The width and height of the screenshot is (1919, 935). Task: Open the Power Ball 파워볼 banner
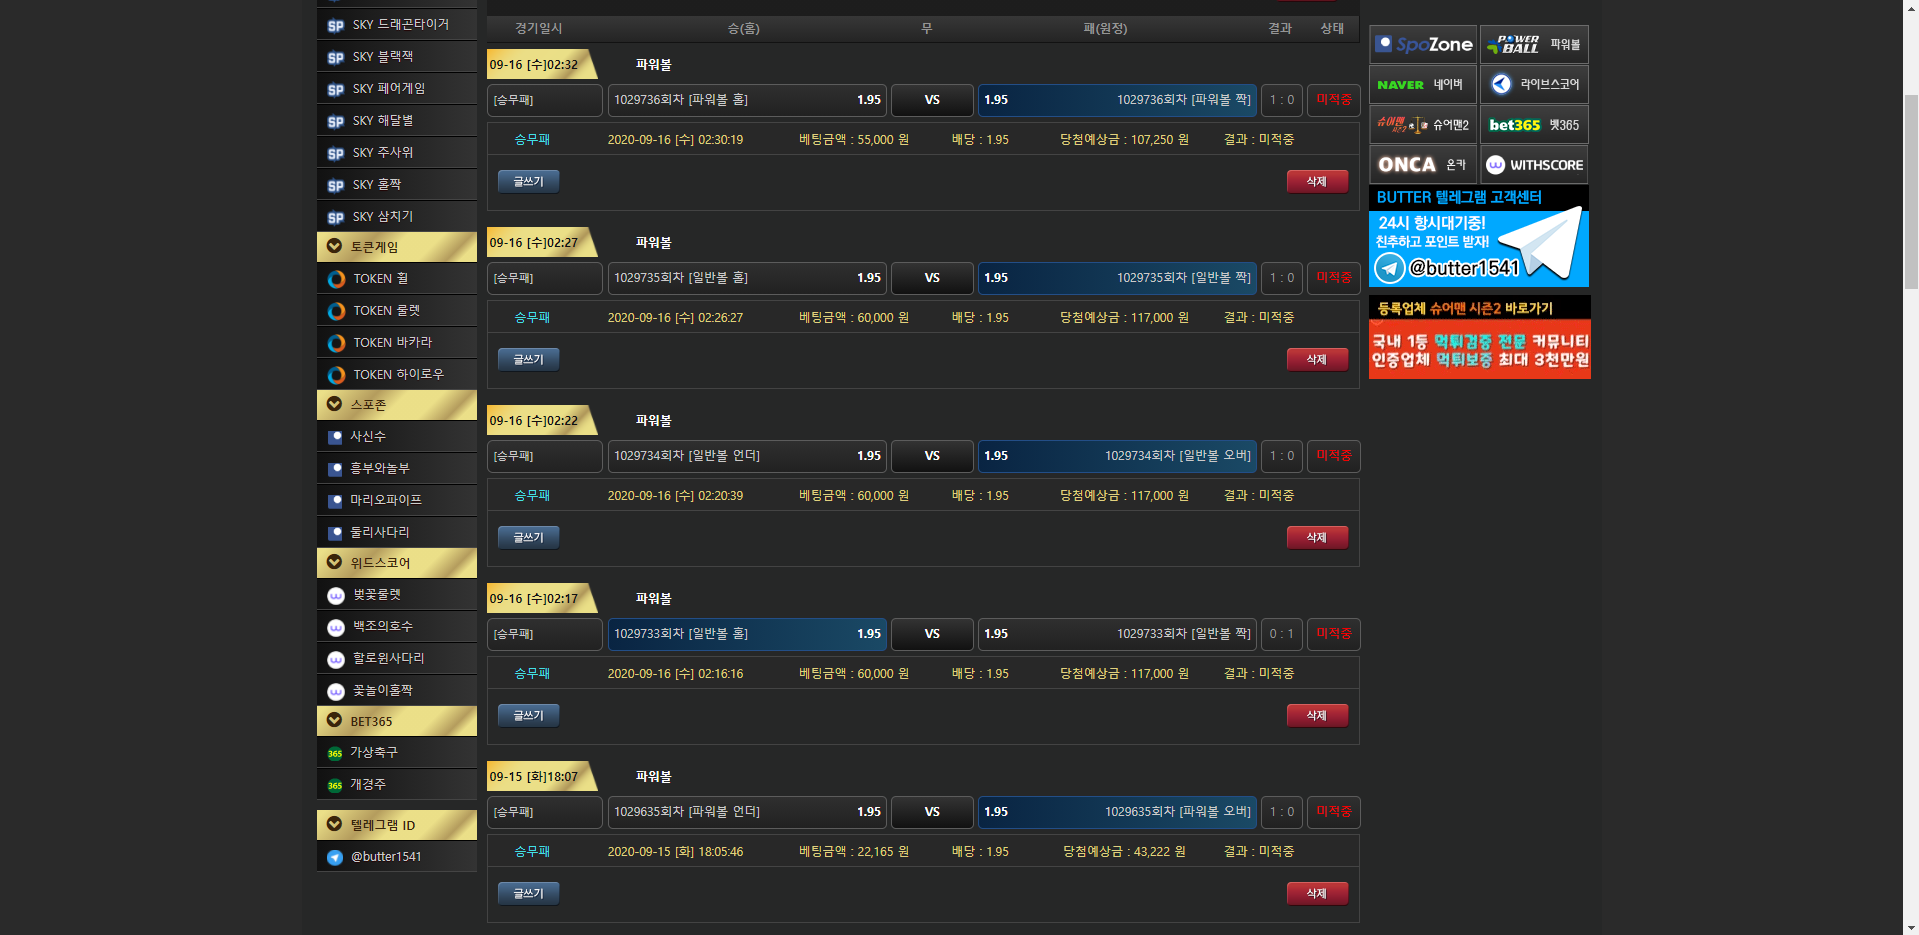tap(1534, 45)
